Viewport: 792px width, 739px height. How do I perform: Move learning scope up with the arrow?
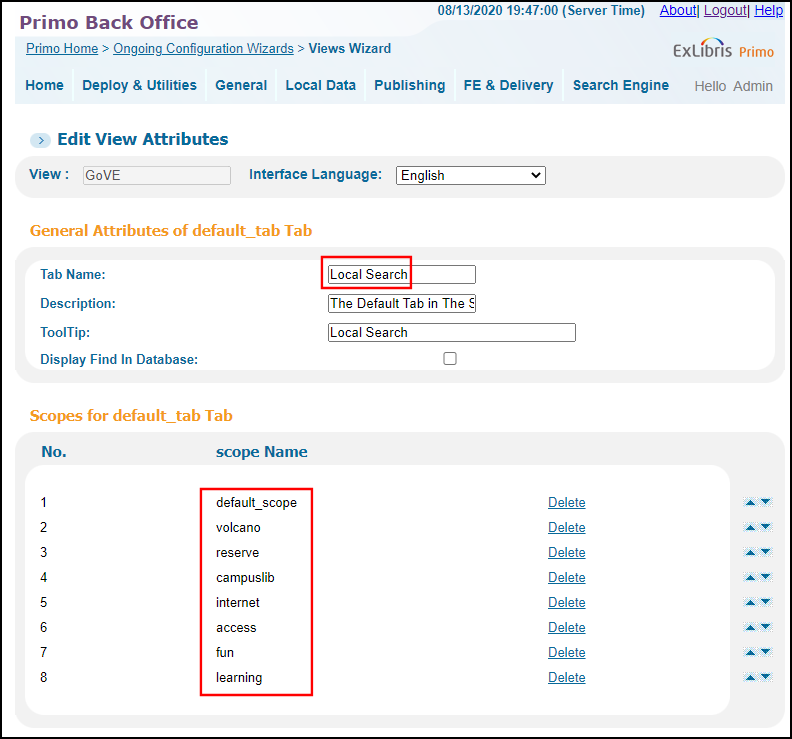[750, 677]
